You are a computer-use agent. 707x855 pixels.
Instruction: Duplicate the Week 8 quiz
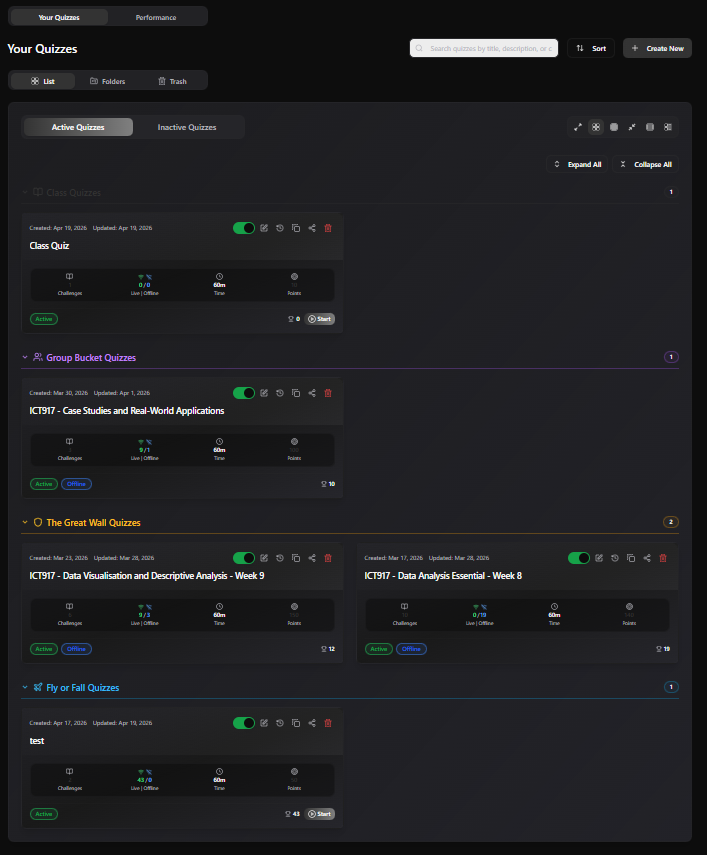[x=631, y=558]
